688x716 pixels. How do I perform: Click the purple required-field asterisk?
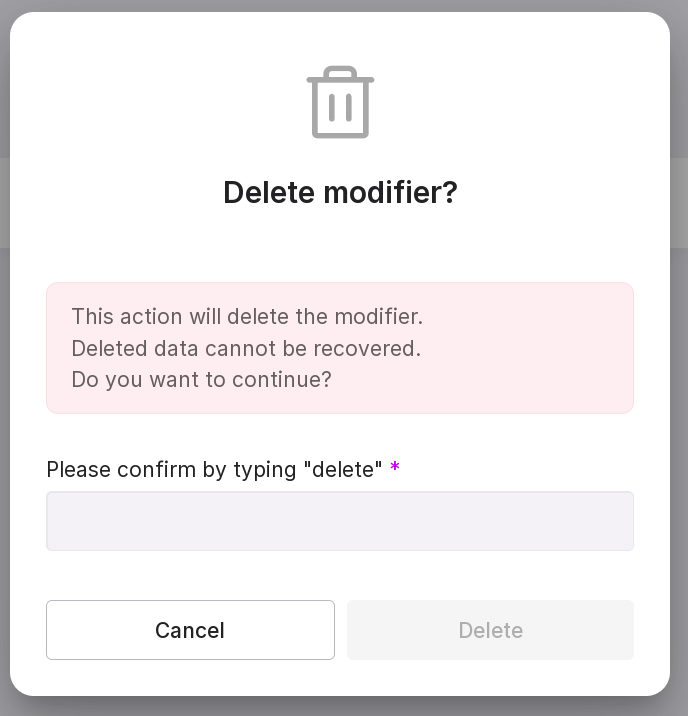click(395, 468)
